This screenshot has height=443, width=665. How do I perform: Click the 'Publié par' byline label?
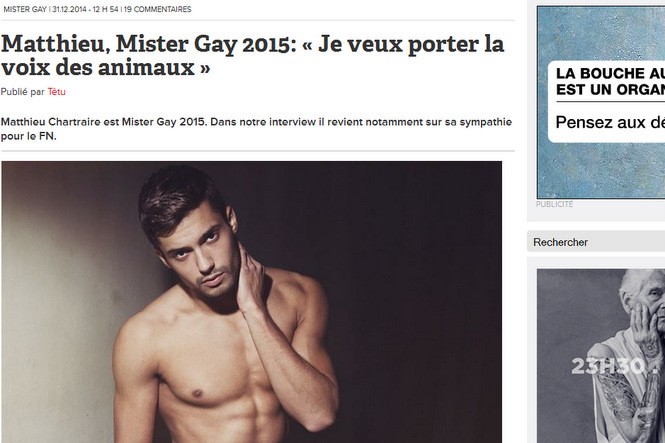click(22, 92)
